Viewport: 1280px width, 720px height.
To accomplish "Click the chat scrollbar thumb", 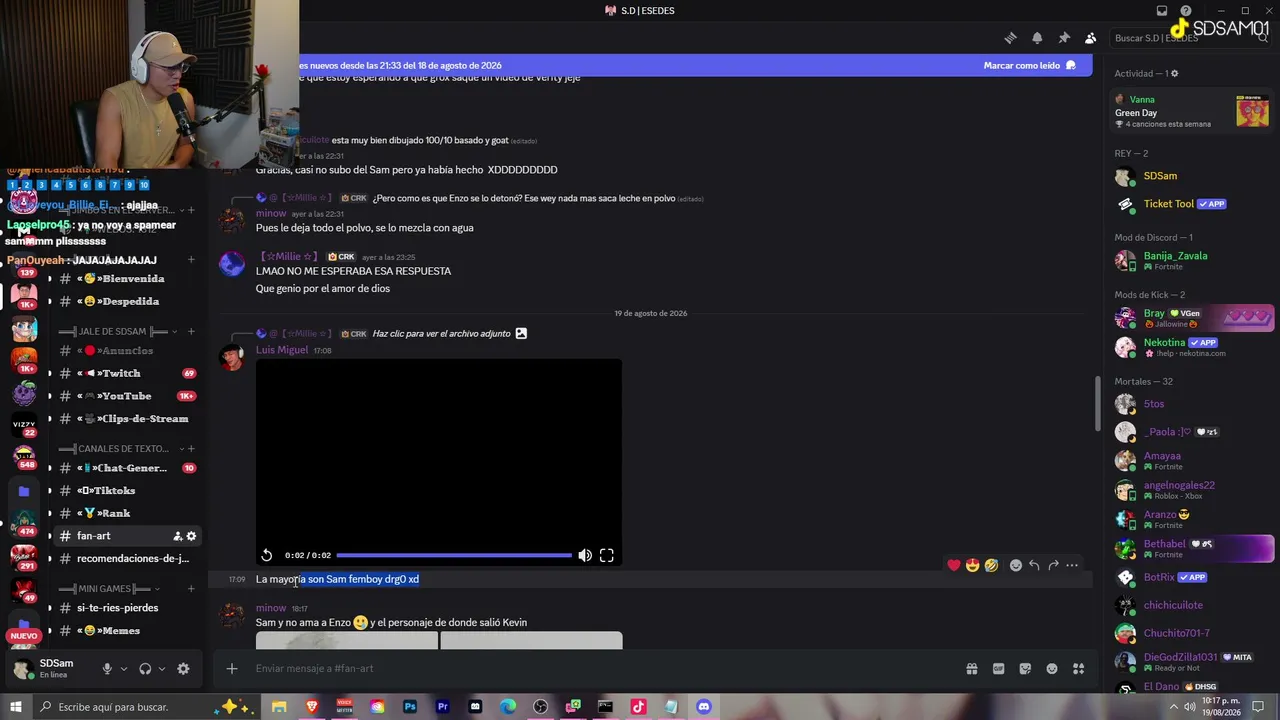I will pos(1098,402).
